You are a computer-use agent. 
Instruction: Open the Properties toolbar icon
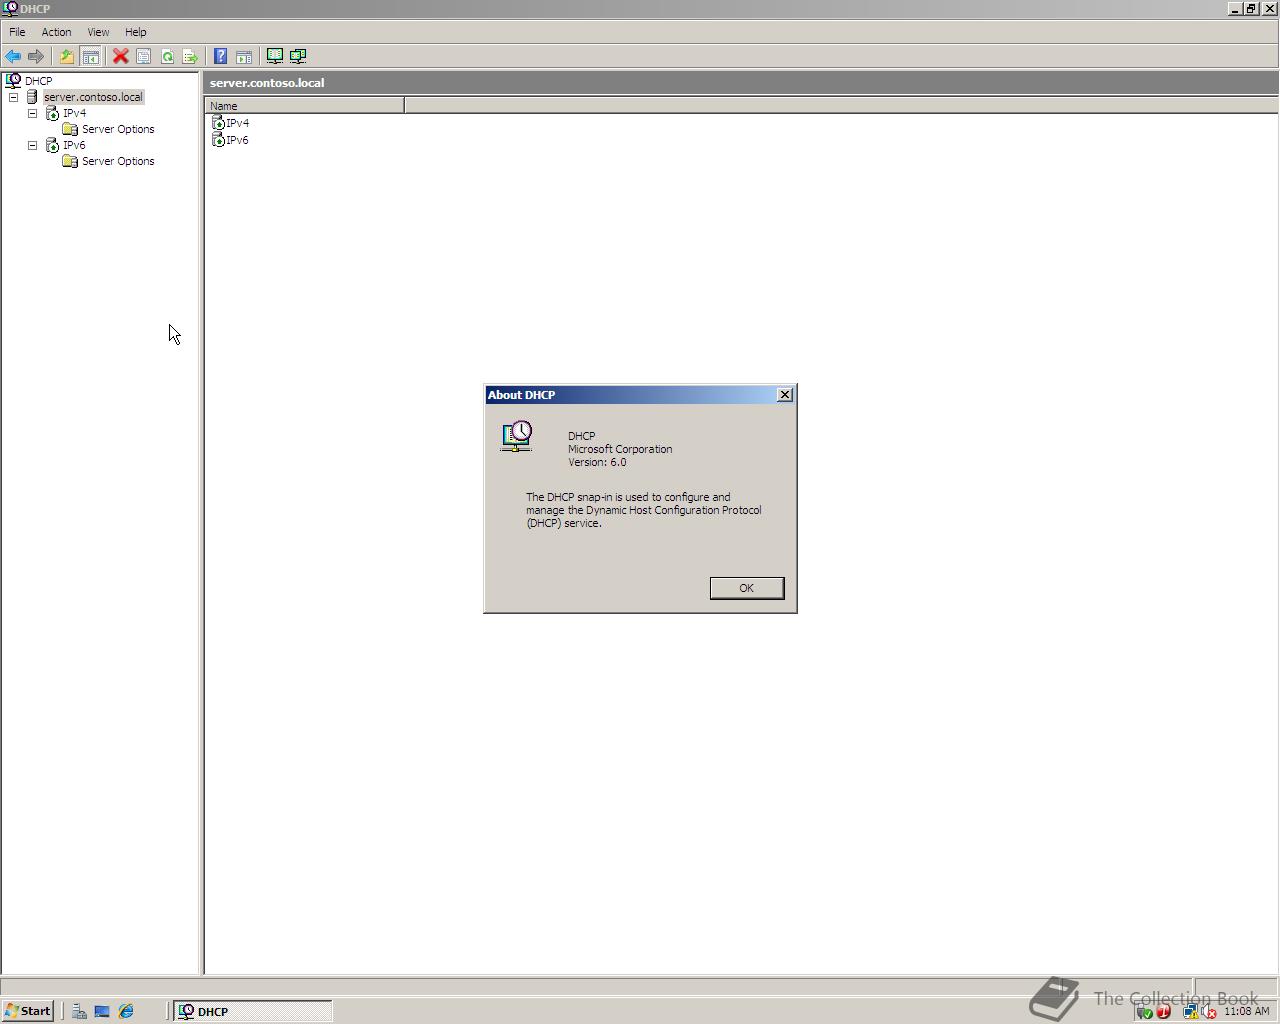[x=144, y=56]
